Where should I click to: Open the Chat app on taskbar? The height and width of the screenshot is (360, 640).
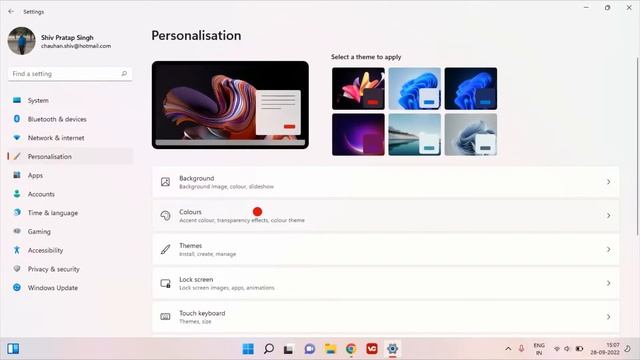click(310, 349)
